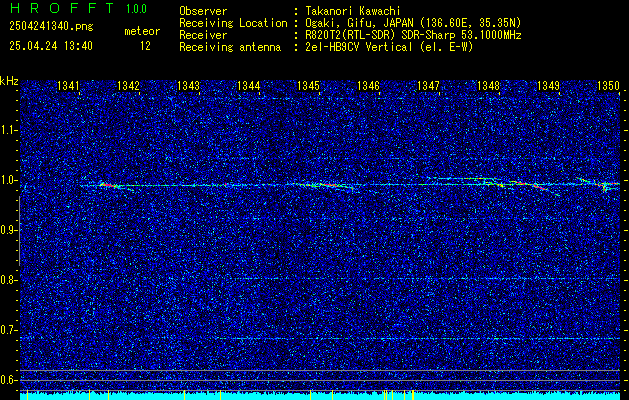Click the 1.1 frequency axis label
629x400 pixels.
pos(9,130)
